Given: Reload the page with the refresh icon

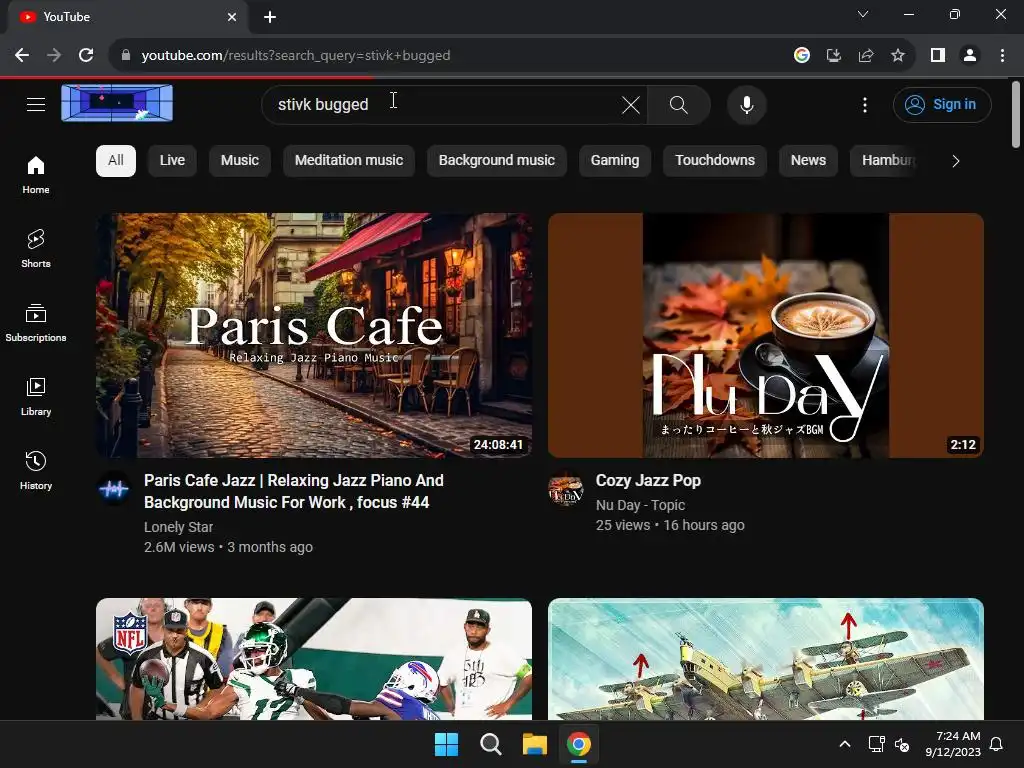Looking at the screenshot, I should [x=86, y=55].
